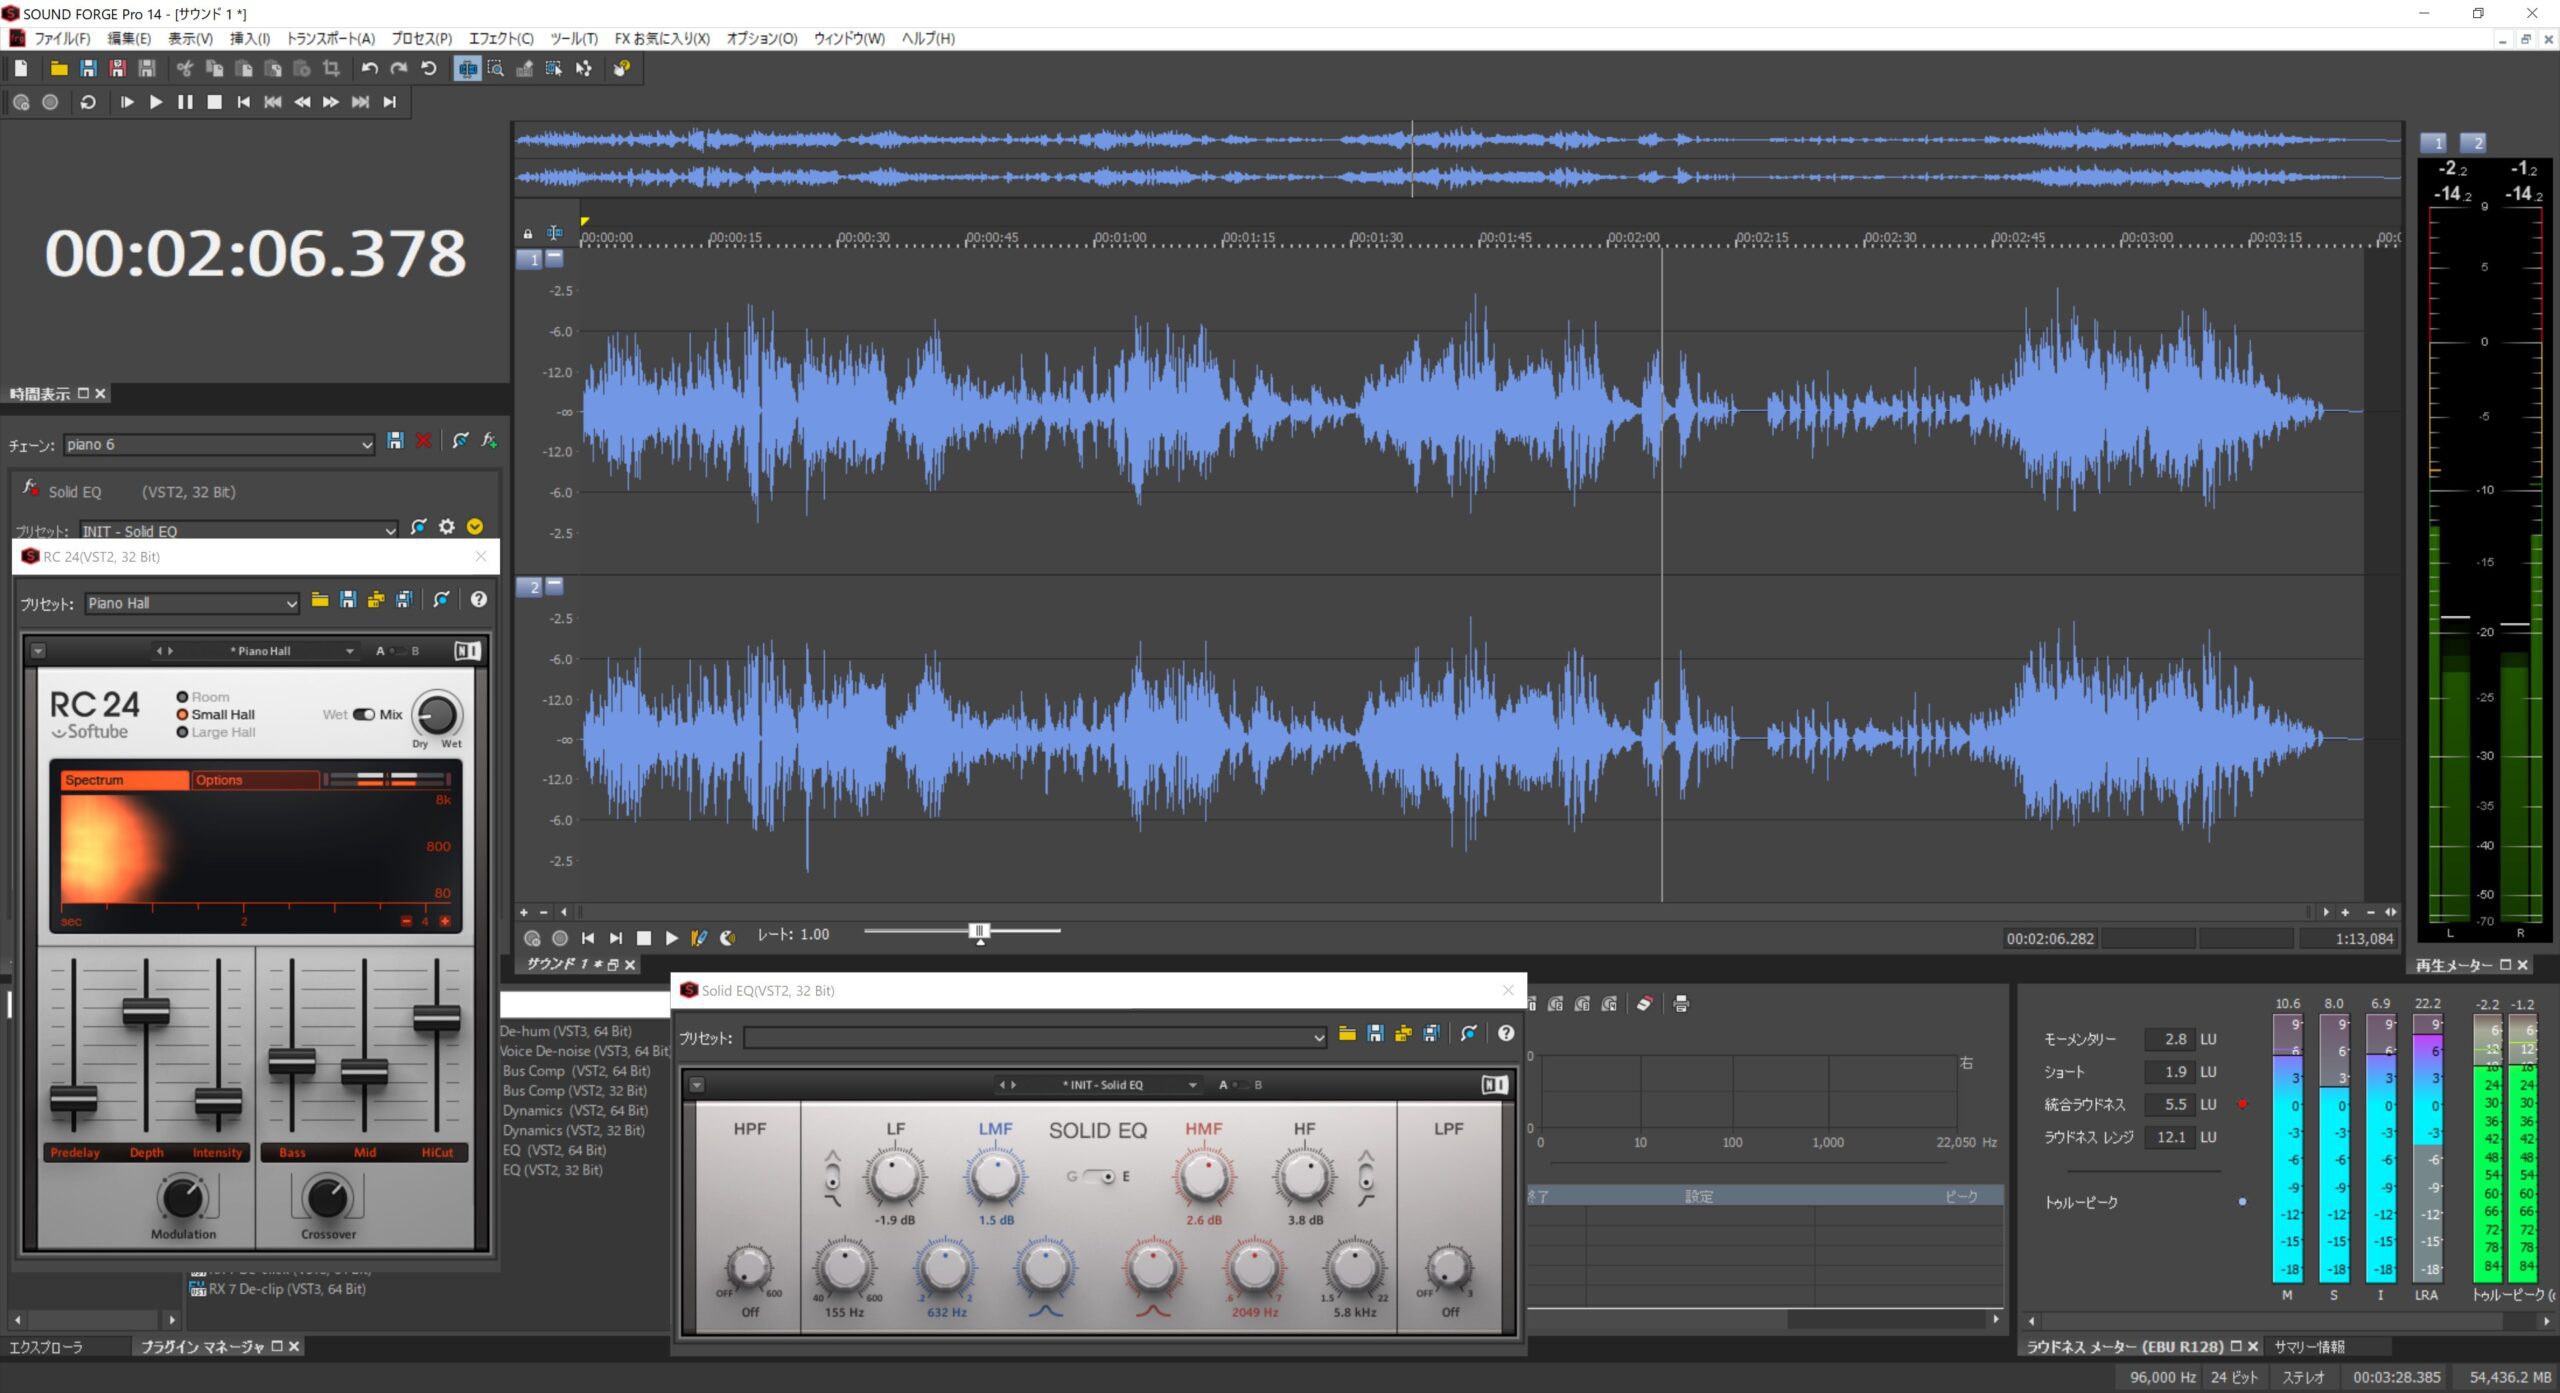Viewport: 2560px width, 1393px height.
Task: Click overview waveform strip above timeline
Action: (x=1457, y=159)
